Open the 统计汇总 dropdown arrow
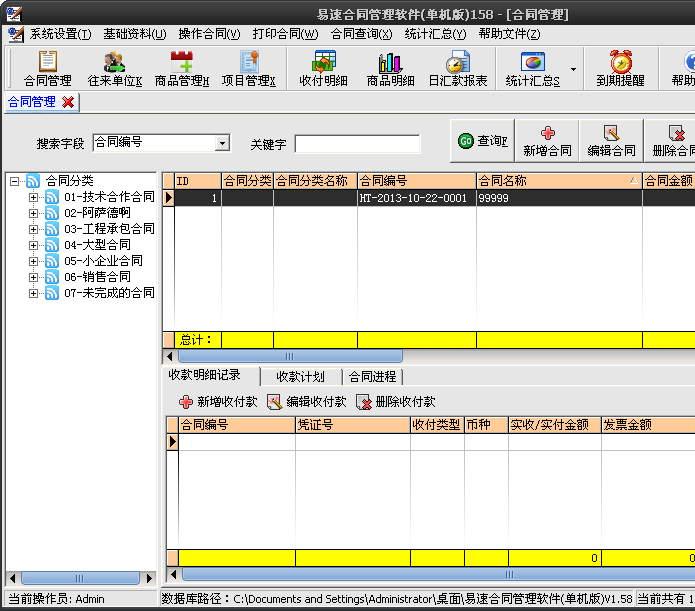 [573, 69]
